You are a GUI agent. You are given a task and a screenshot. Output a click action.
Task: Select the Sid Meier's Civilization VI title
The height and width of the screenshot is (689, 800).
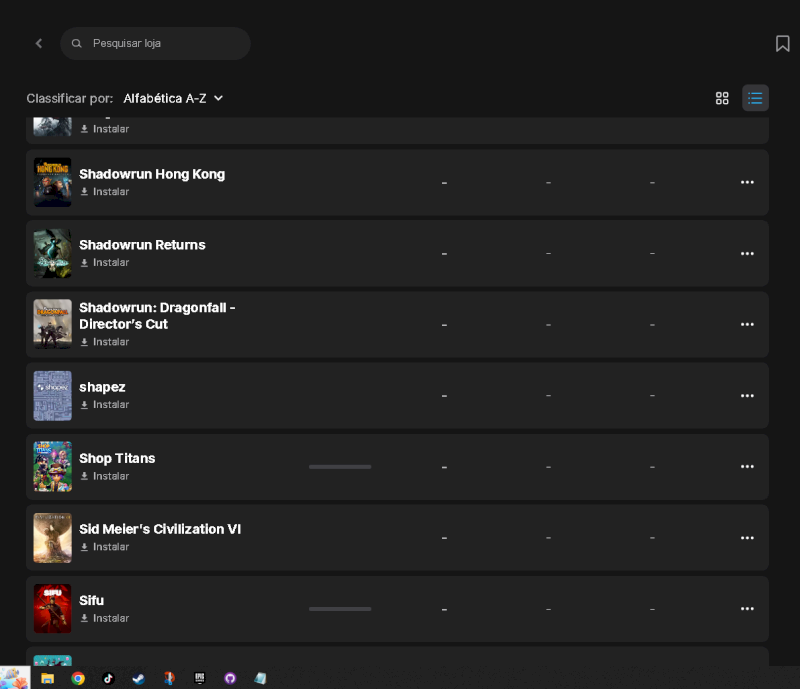point(160,529)
